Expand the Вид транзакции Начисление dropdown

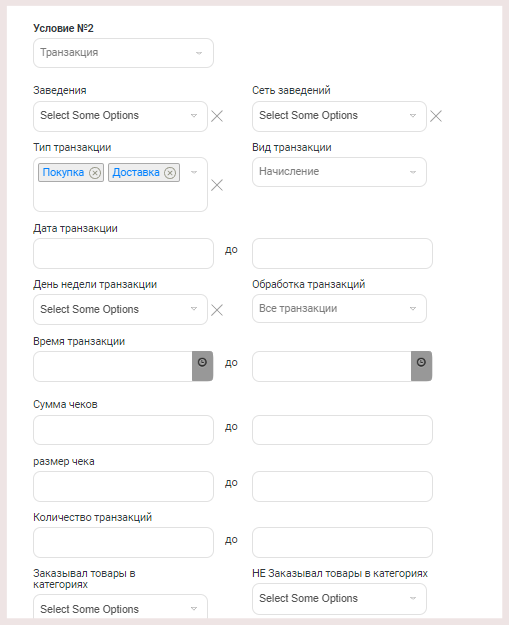point(339,172)
